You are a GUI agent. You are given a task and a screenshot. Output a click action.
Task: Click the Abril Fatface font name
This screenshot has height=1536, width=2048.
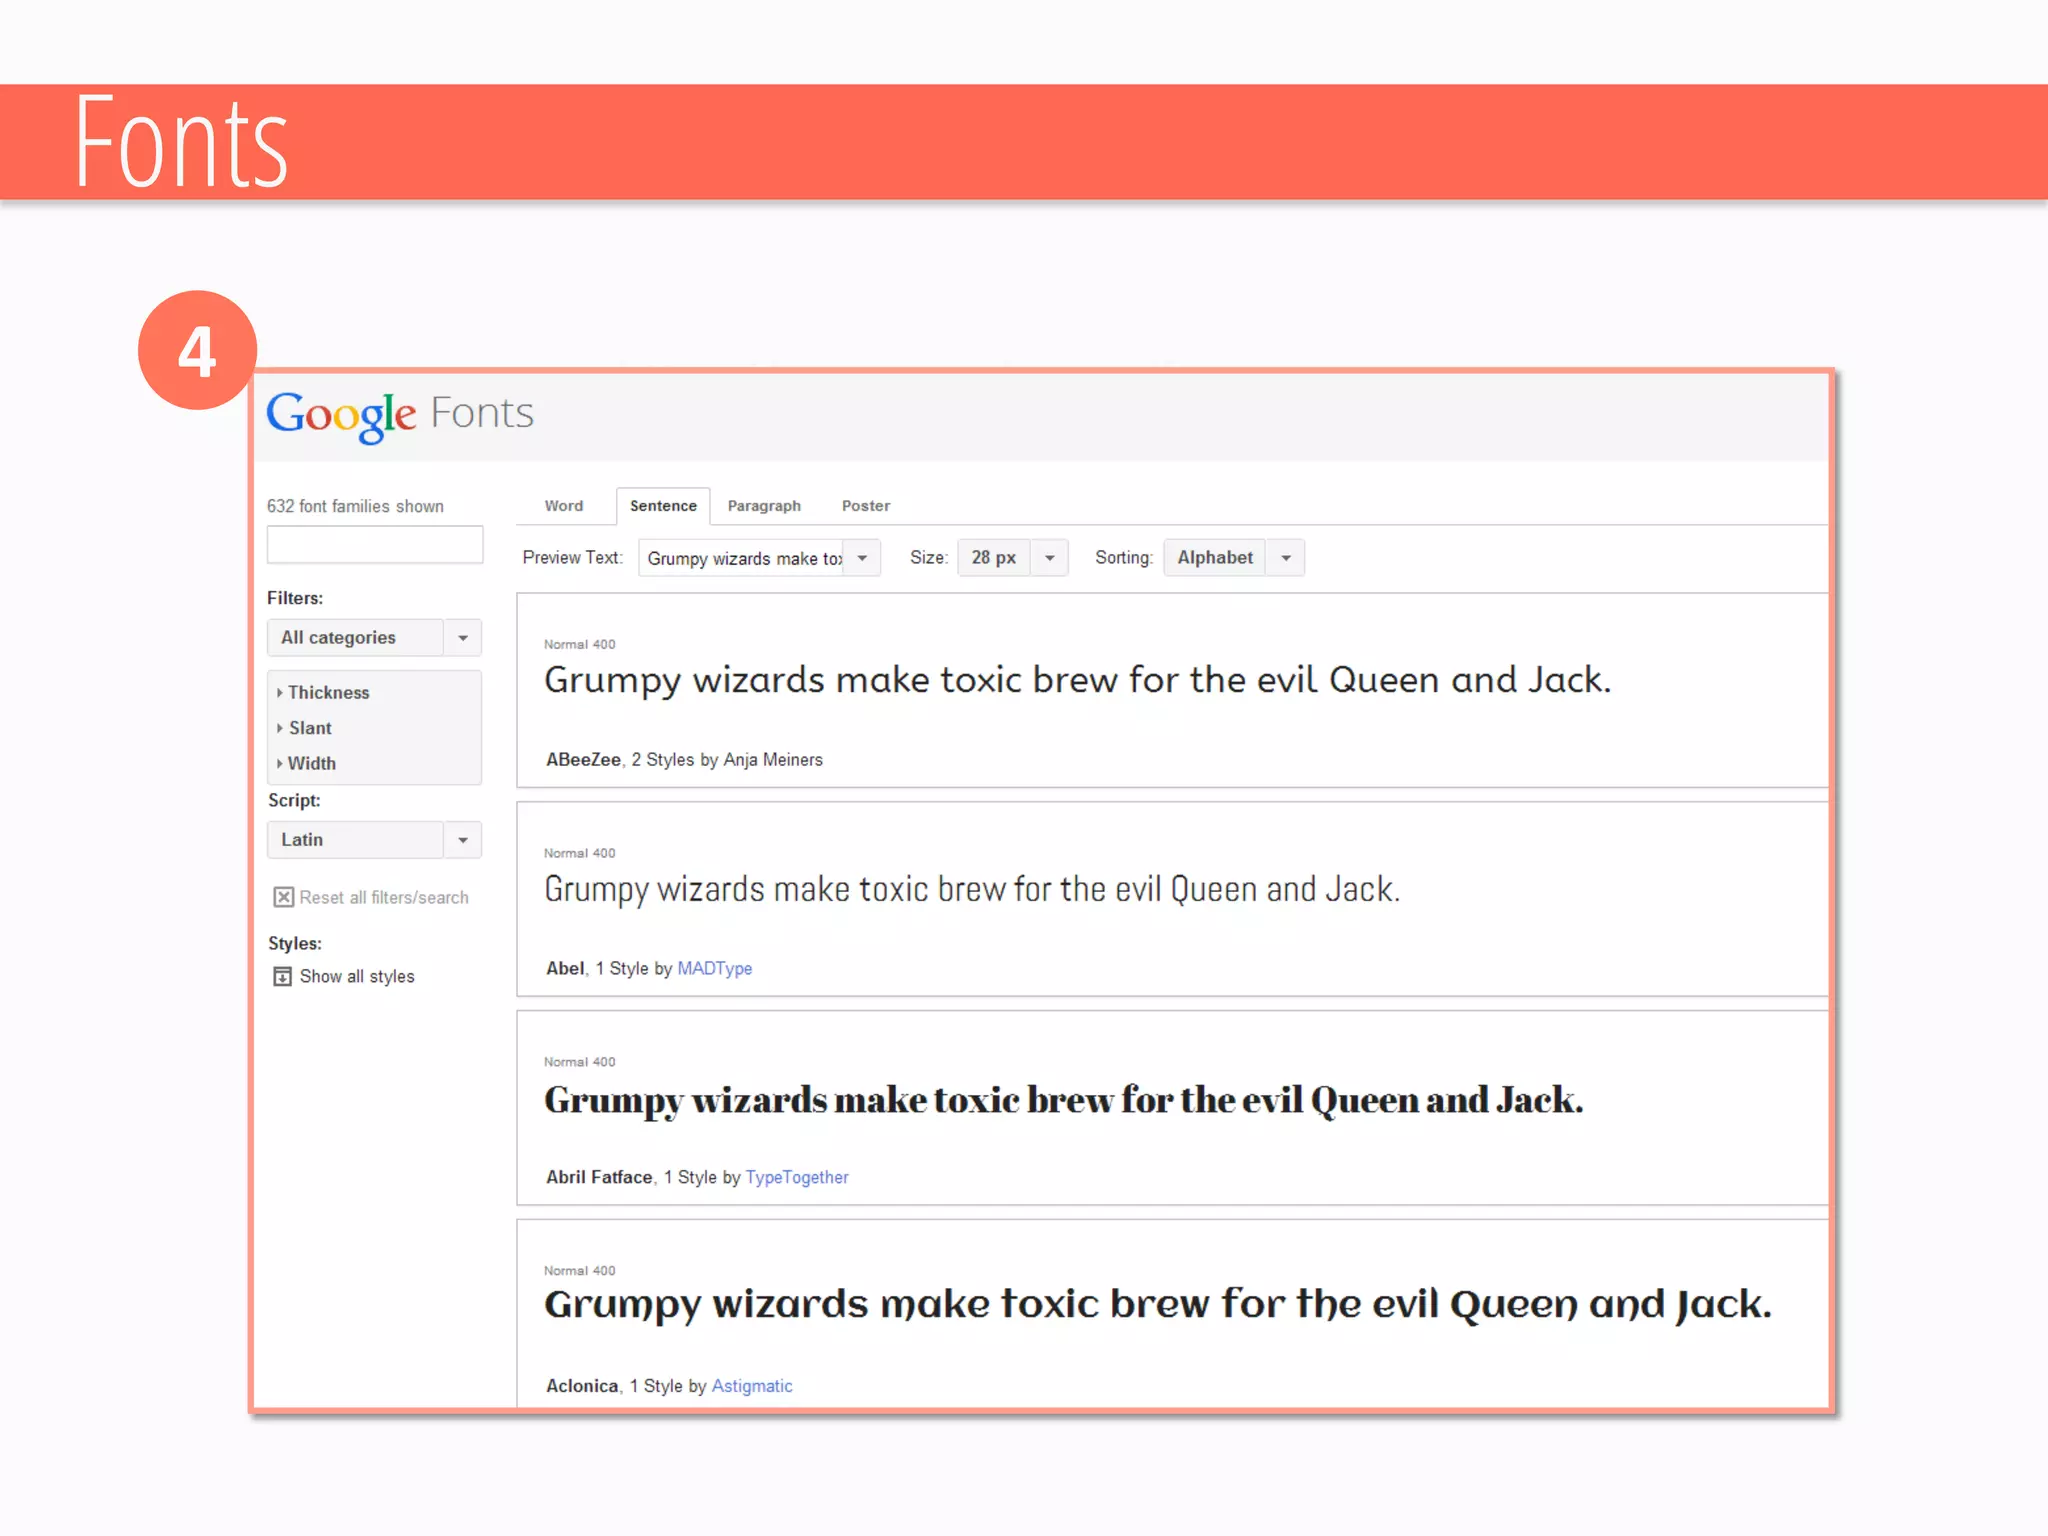(599, 1177)
